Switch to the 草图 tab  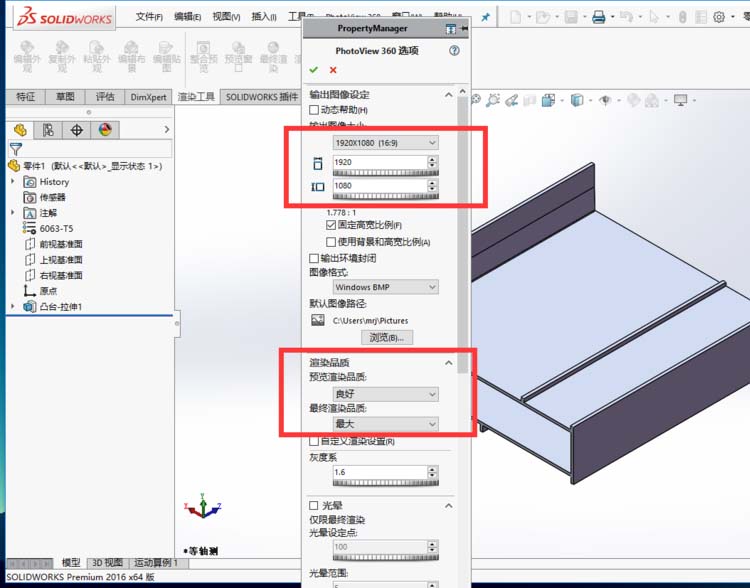click(65, 97)
